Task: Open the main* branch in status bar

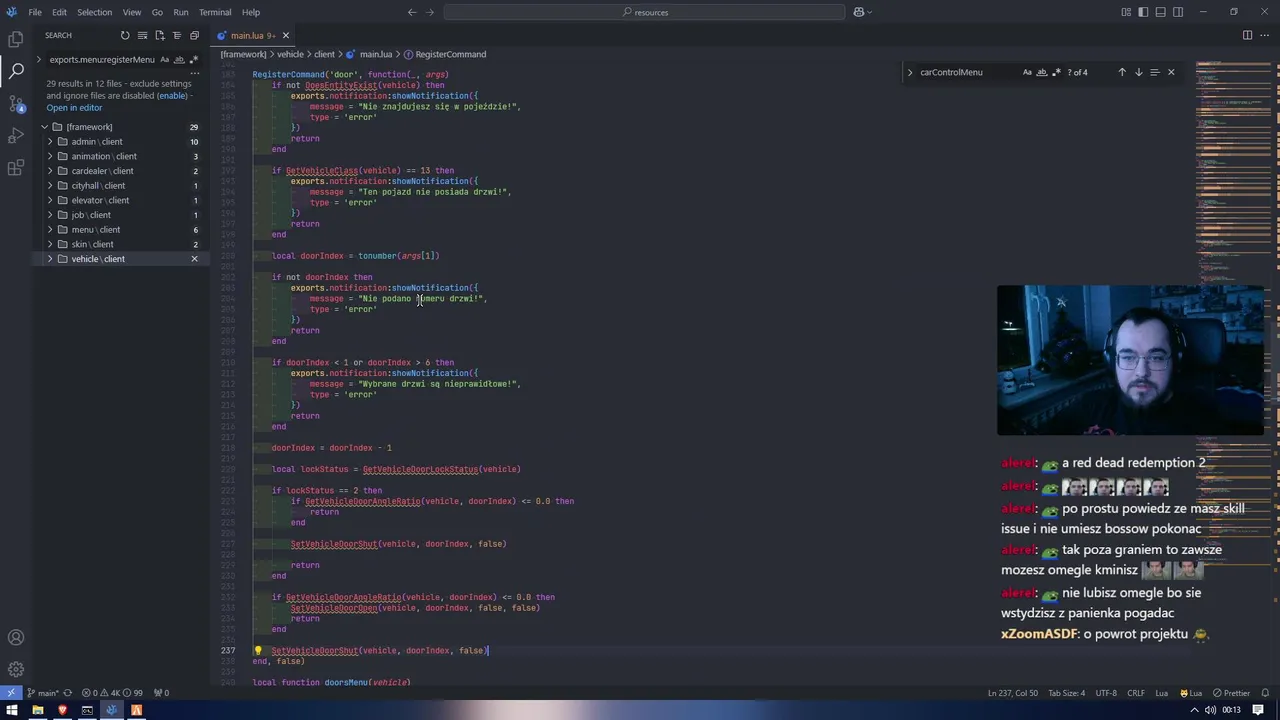Action: (x=43, y=693)
